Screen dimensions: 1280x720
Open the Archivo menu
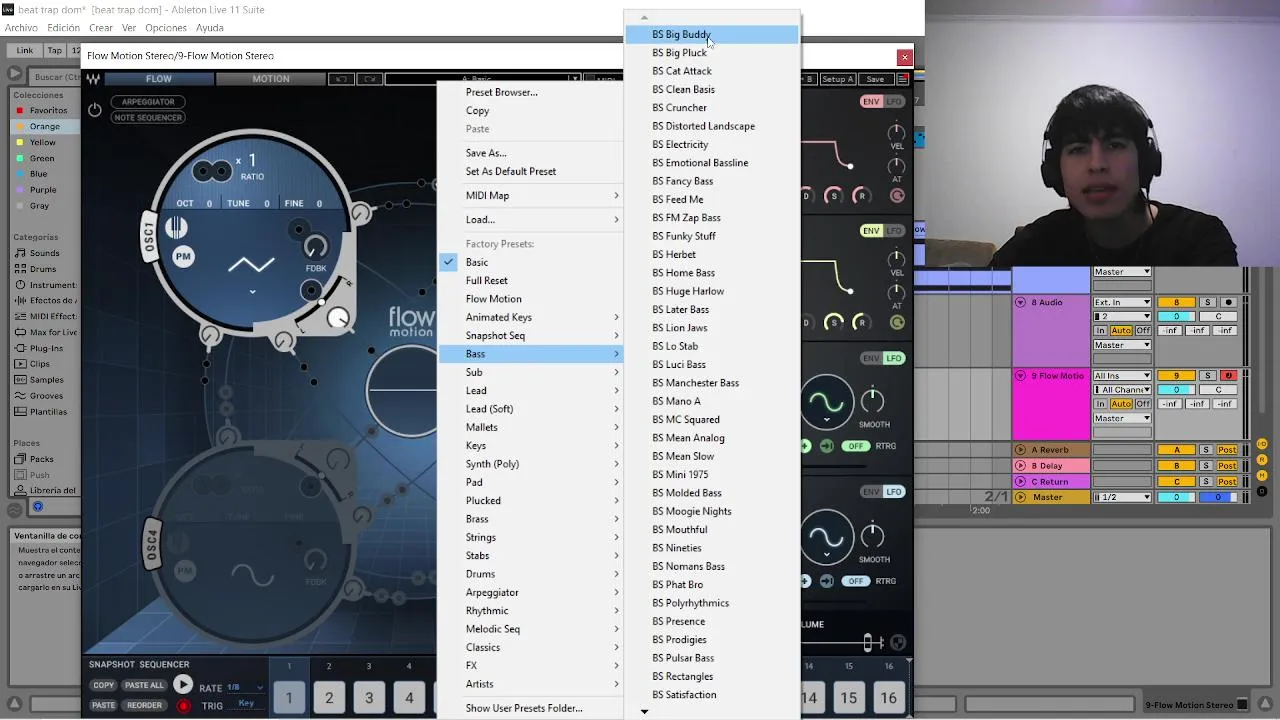21,28
